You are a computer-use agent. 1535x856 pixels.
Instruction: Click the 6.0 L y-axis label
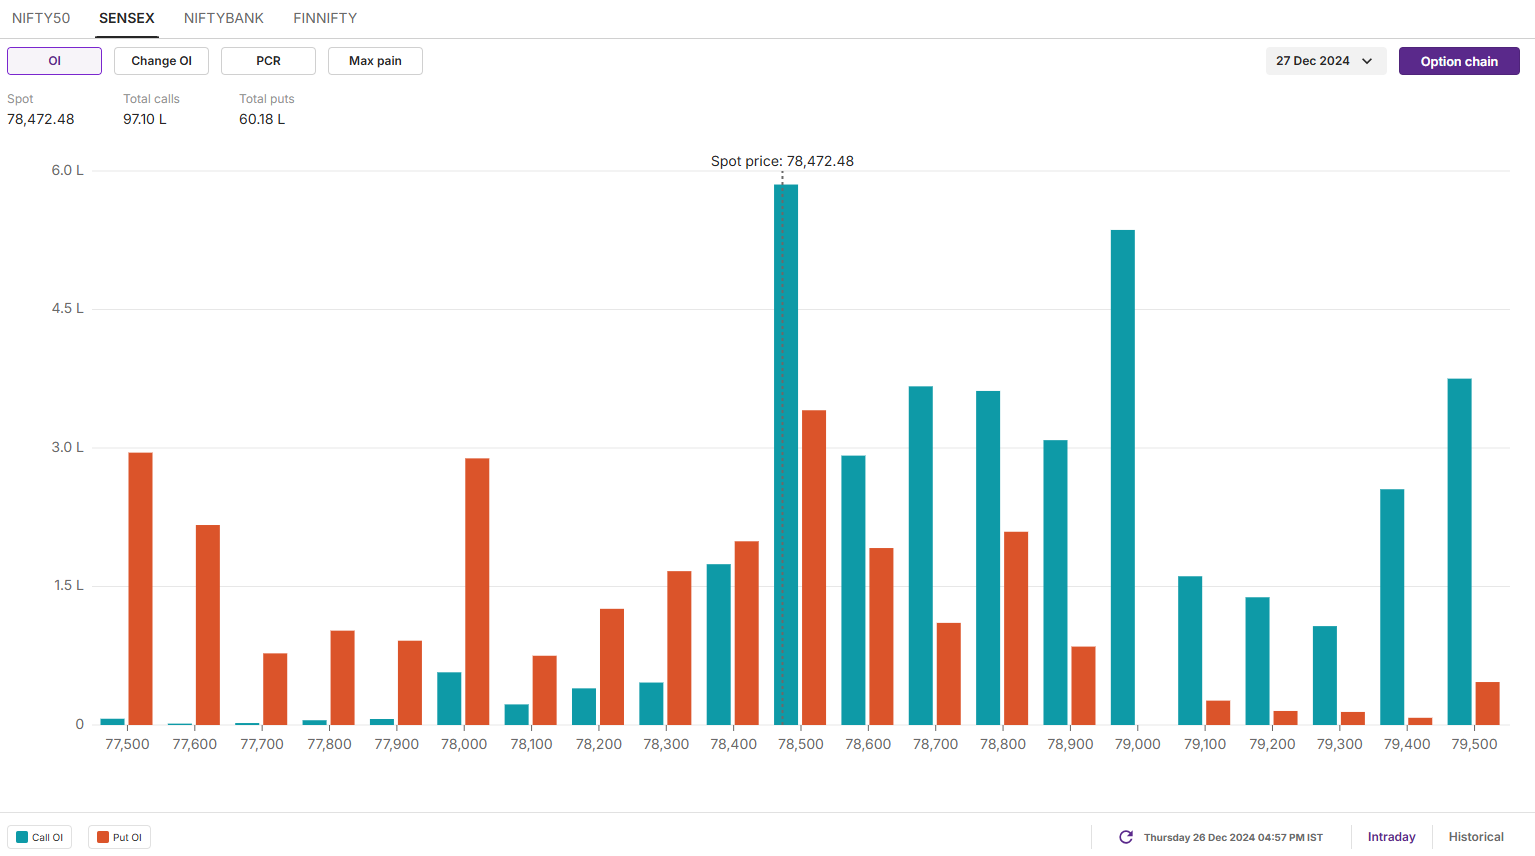point(68,170)
